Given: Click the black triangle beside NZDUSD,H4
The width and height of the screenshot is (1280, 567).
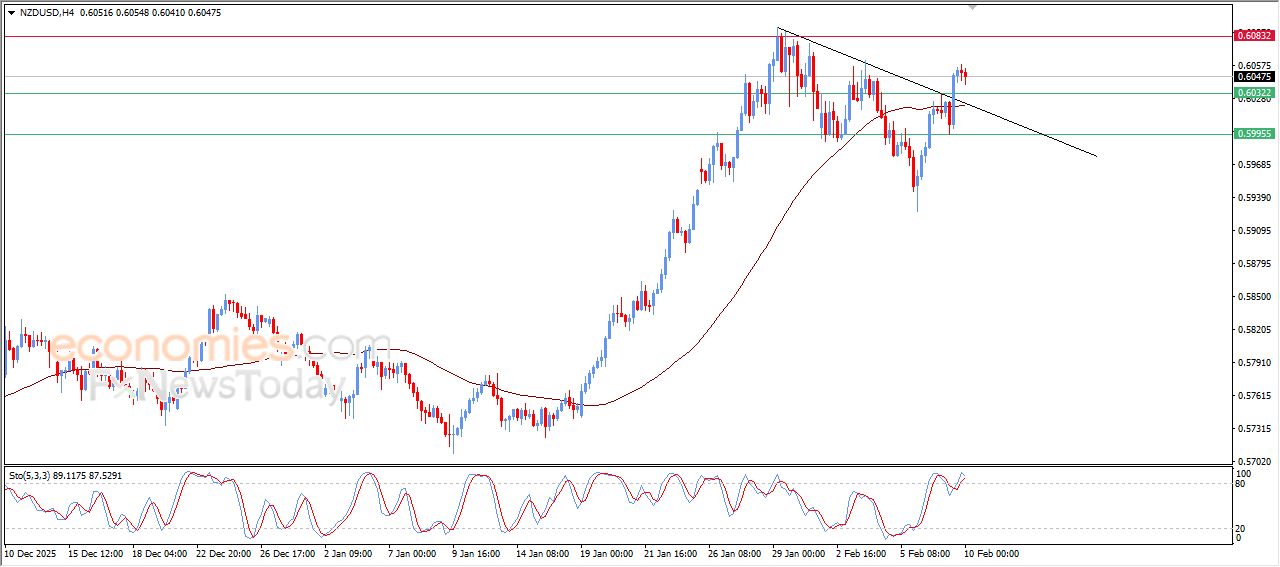Looking at the screenshot, I should pyautogui.click(x=11, y=13).
